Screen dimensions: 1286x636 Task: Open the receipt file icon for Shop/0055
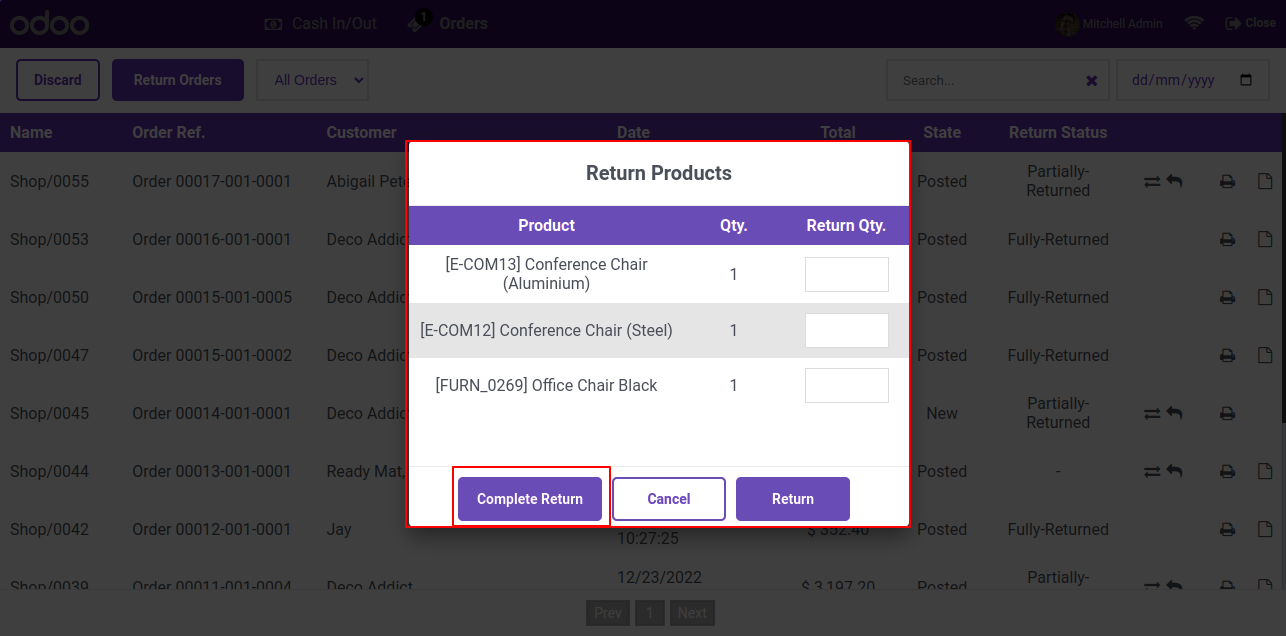1265,182
